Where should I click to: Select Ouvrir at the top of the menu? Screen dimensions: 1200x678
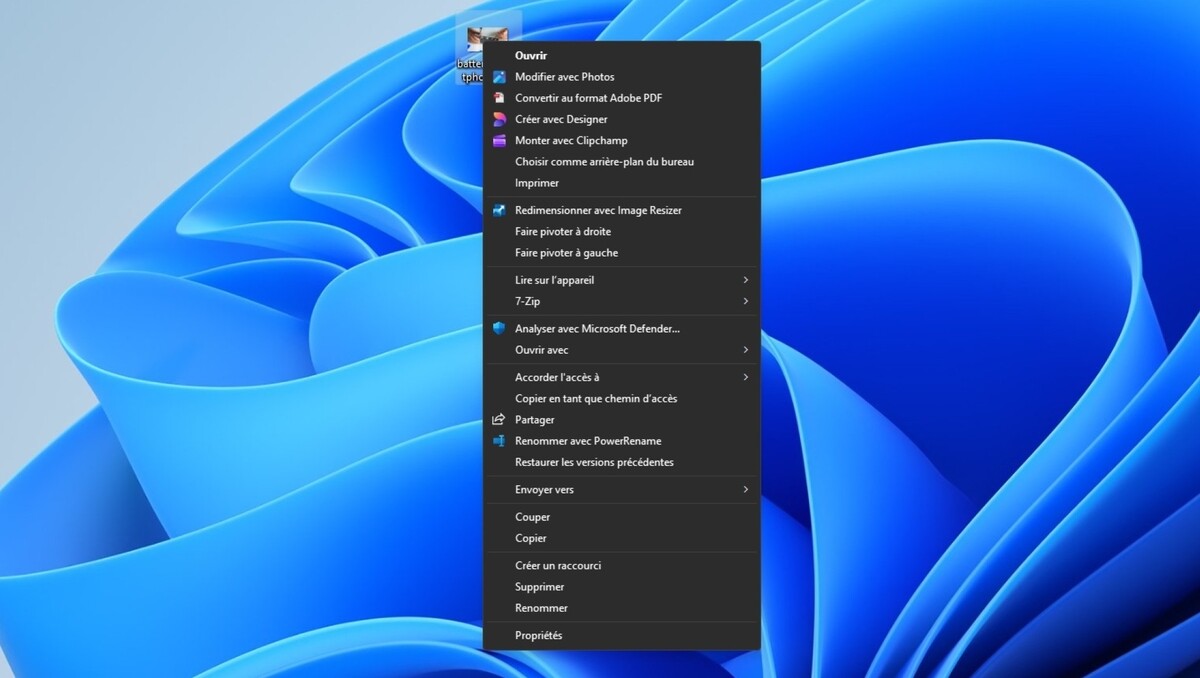[531, 56]
